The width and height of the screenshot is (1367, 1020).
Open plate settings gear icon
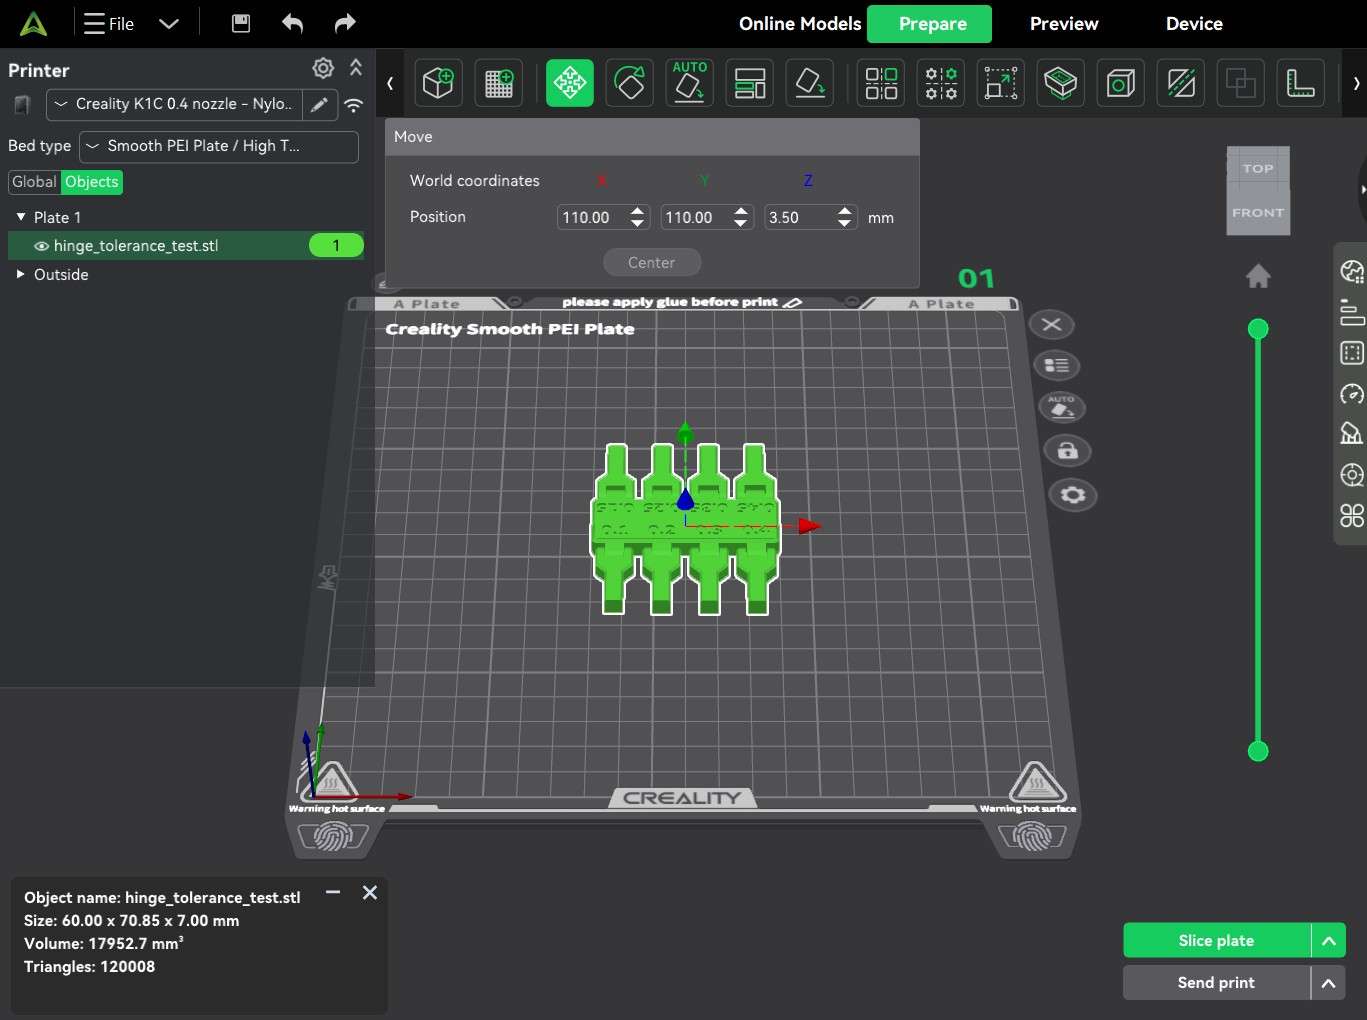[1073, 495]
